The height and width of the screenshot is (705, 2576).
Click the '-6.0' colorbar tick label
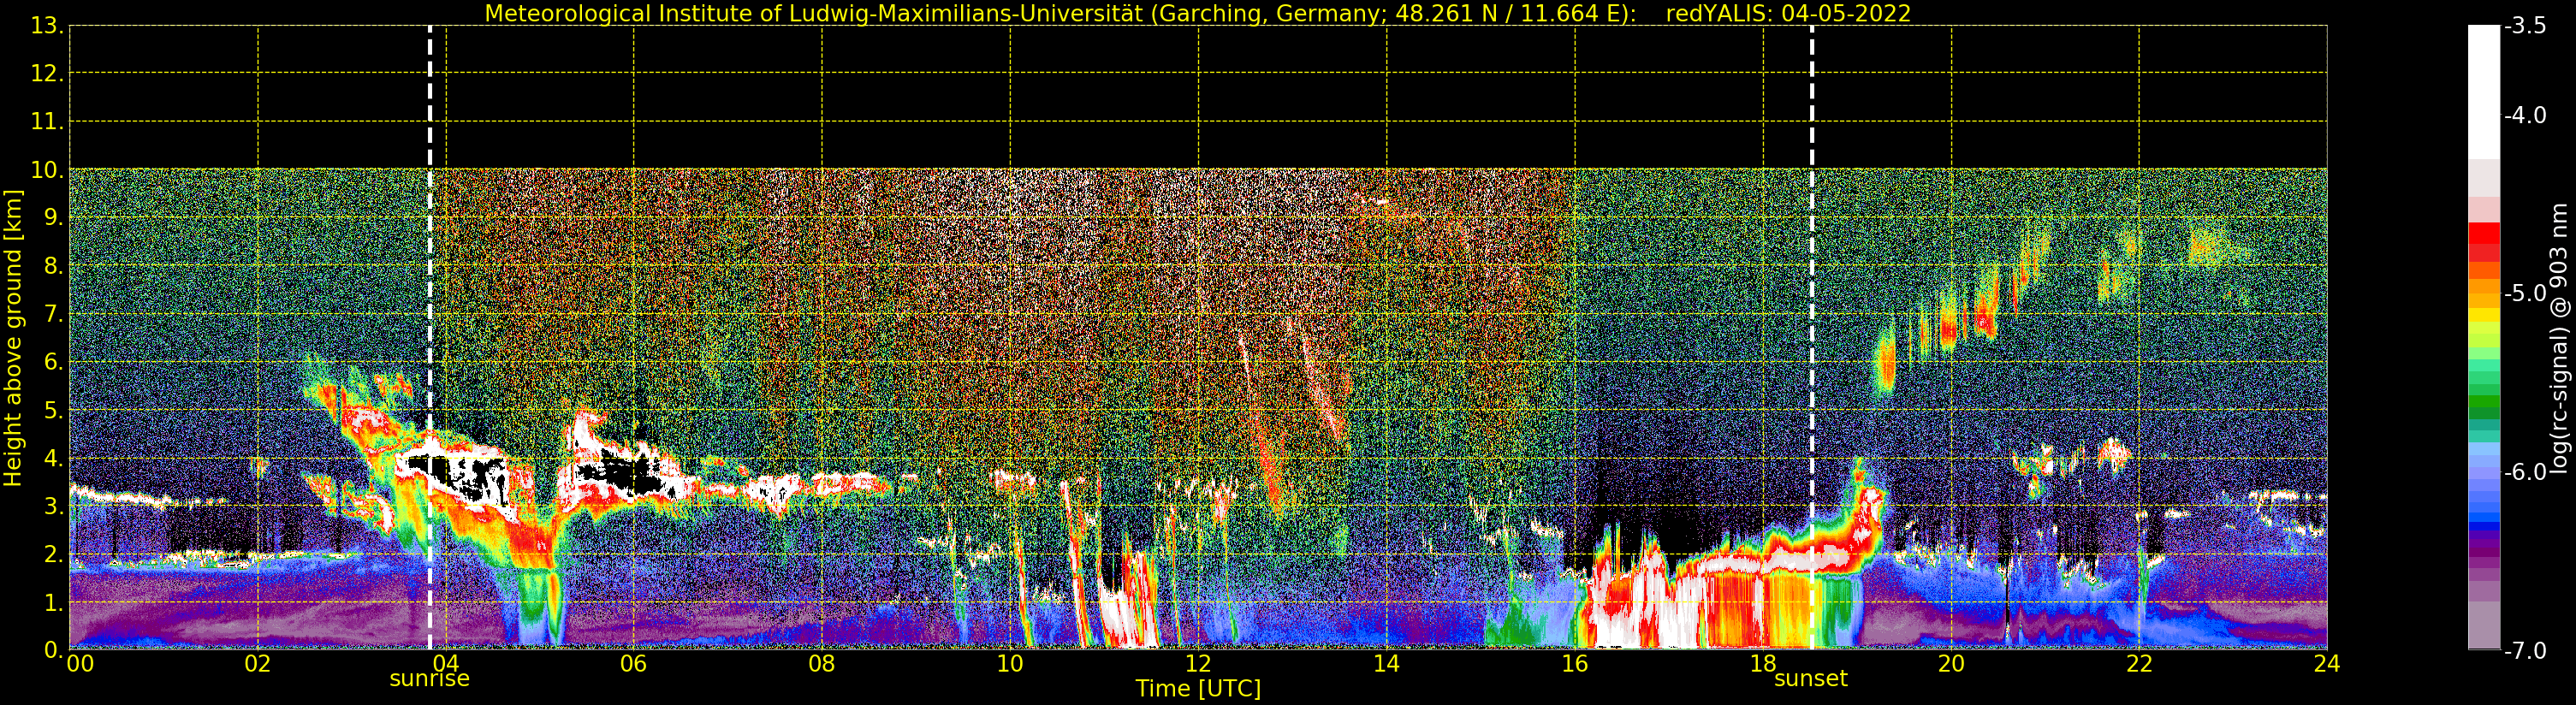click(x=2525, y=472)
